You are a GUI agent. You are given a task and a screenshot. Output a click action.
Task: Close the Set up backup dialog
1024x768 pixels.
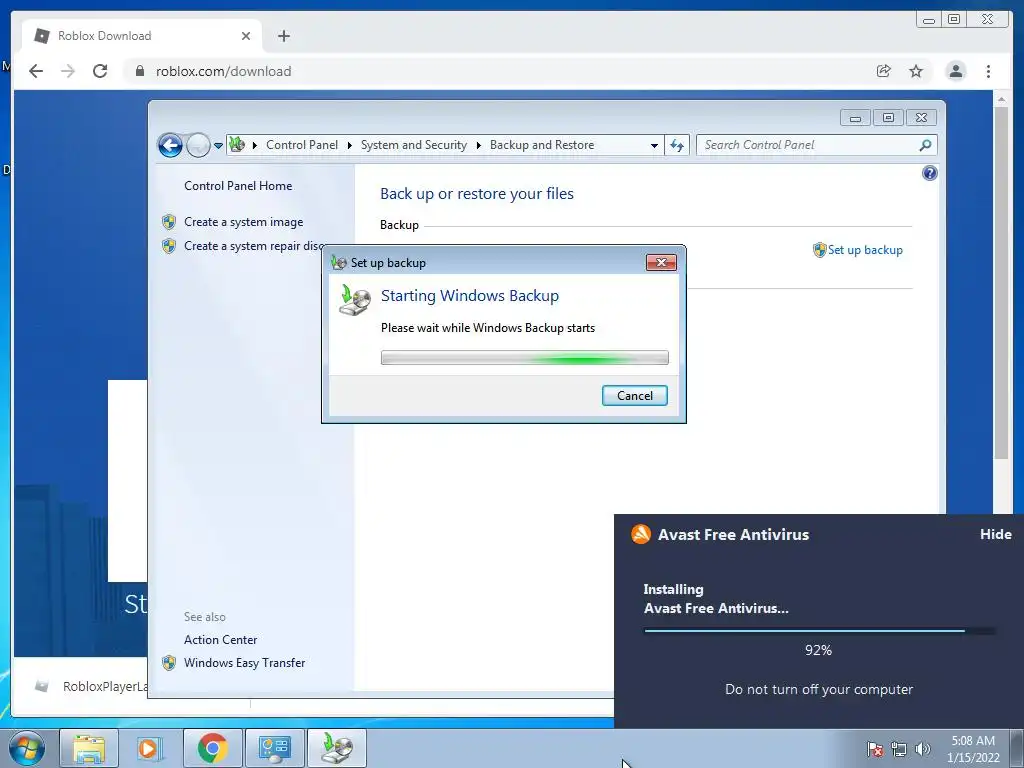[x=661, y=263]
